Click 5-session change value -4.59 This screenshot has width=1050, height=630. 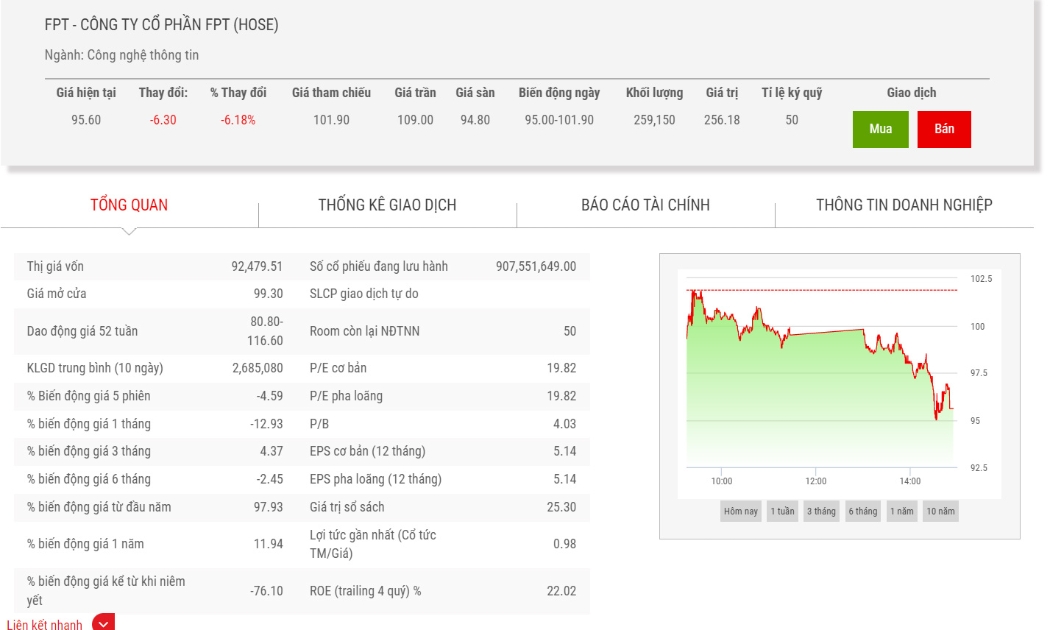point(269,396)
